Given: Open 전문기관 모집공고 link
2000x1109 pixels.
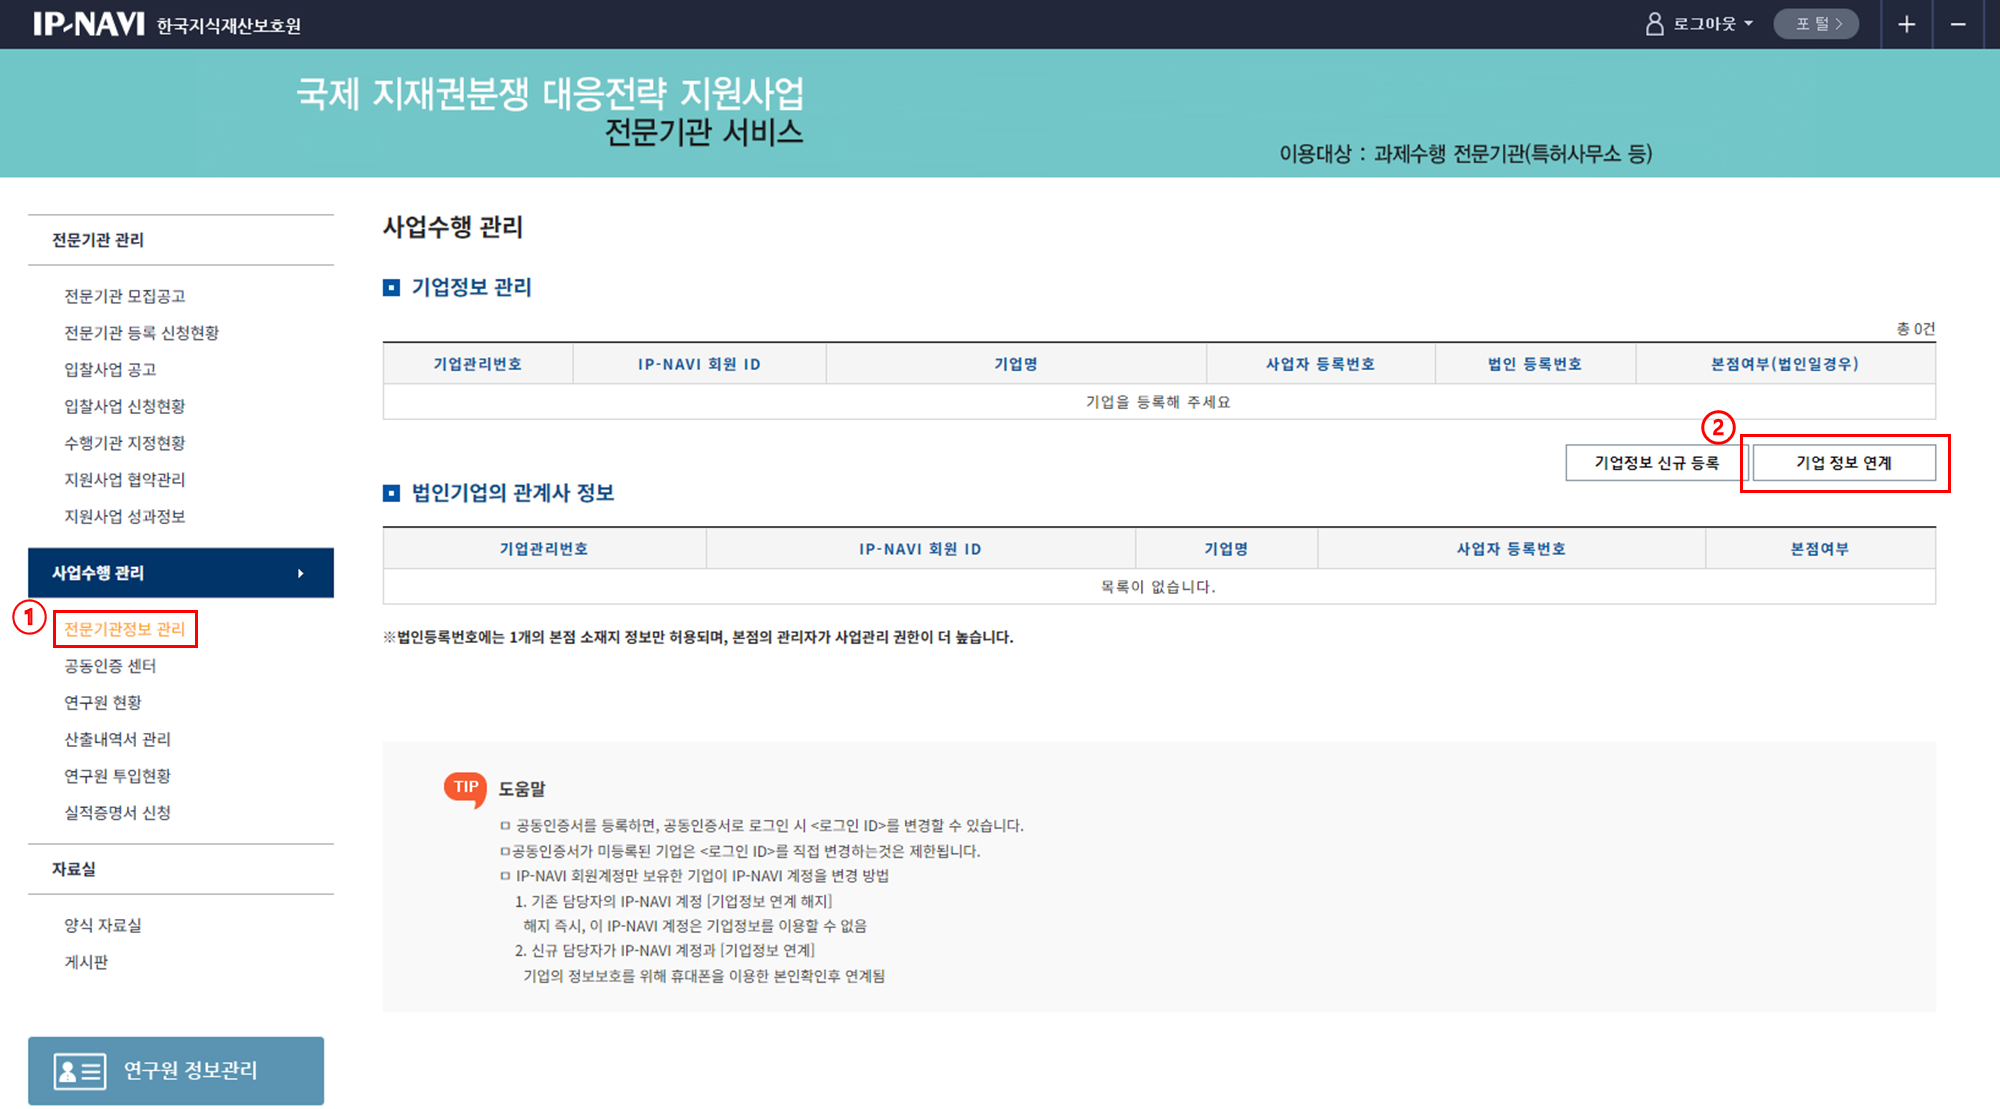Looking at the screenshot, I should 125,296.
